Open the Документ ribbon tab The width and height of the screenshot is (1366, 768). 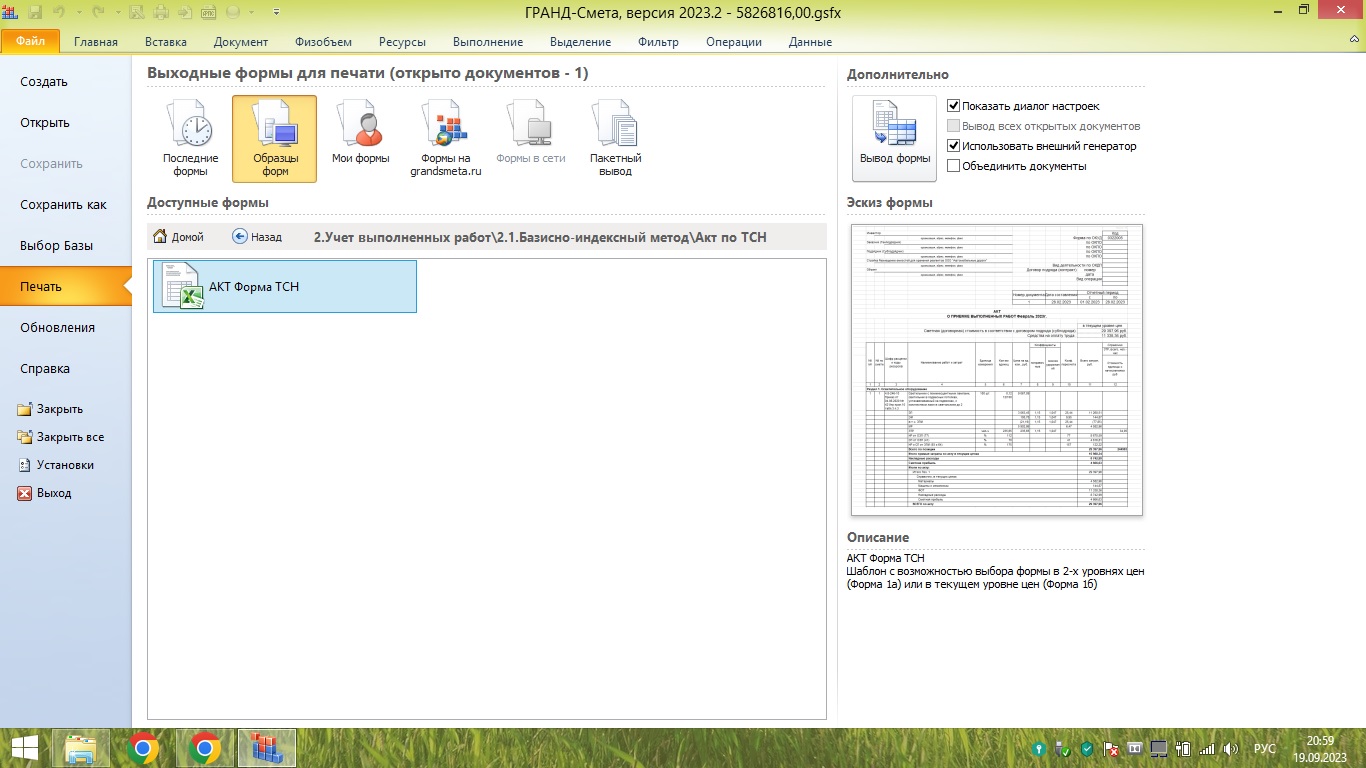(x=241, y=42)
